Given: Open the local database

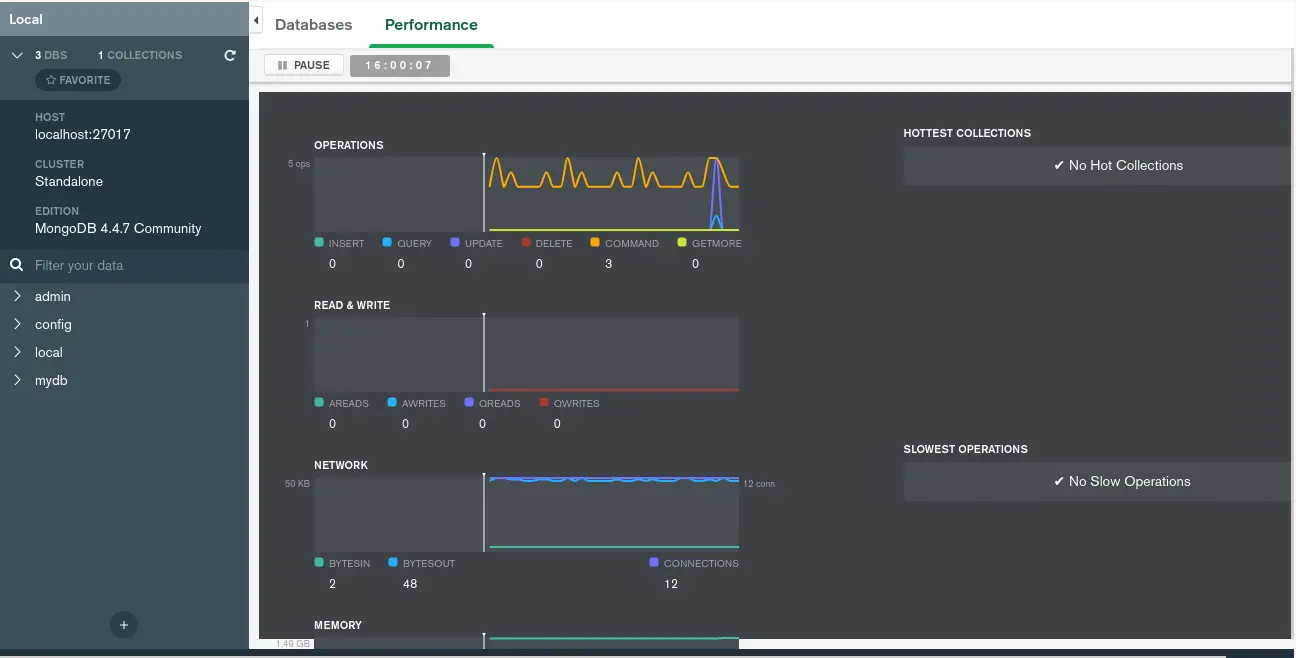Looking at the screenshot, I should pyautogui.click(x=49, y=352).
